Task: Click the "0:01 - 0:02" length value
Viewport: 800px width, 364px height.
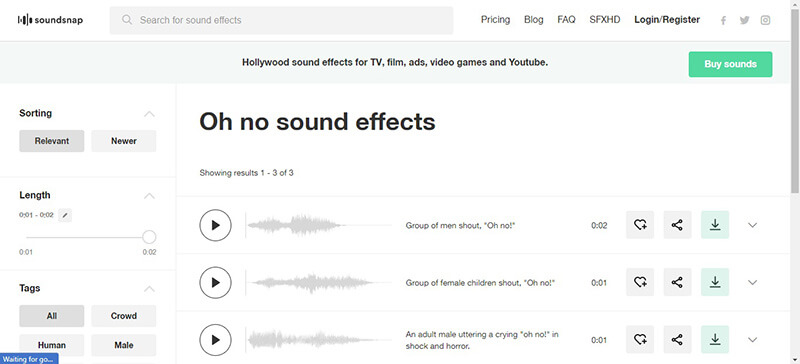Action: pos(36,215)
